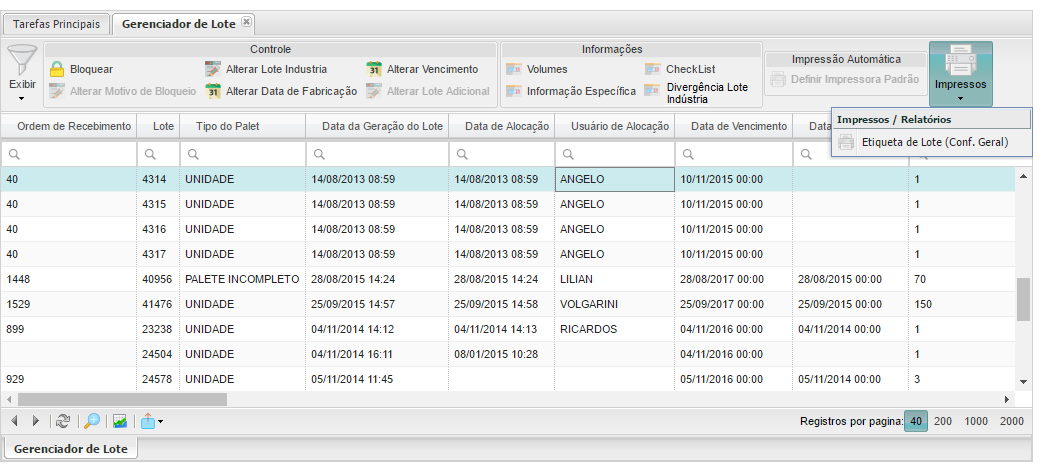The width and height of the screenshot is (1043, 472).
Task: Click the Lote filter search field
Action: pyautogui.click(x=158, y=154)
